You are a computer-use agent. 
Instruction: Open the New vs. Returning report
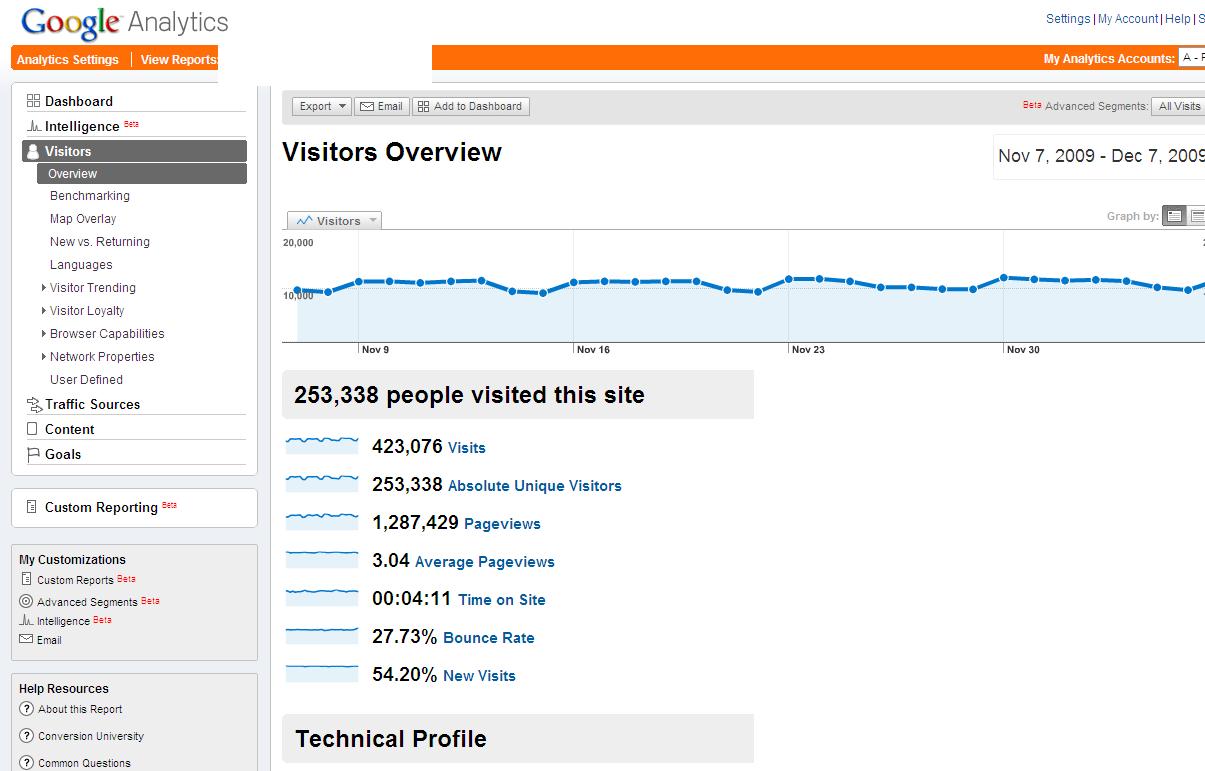100,242
